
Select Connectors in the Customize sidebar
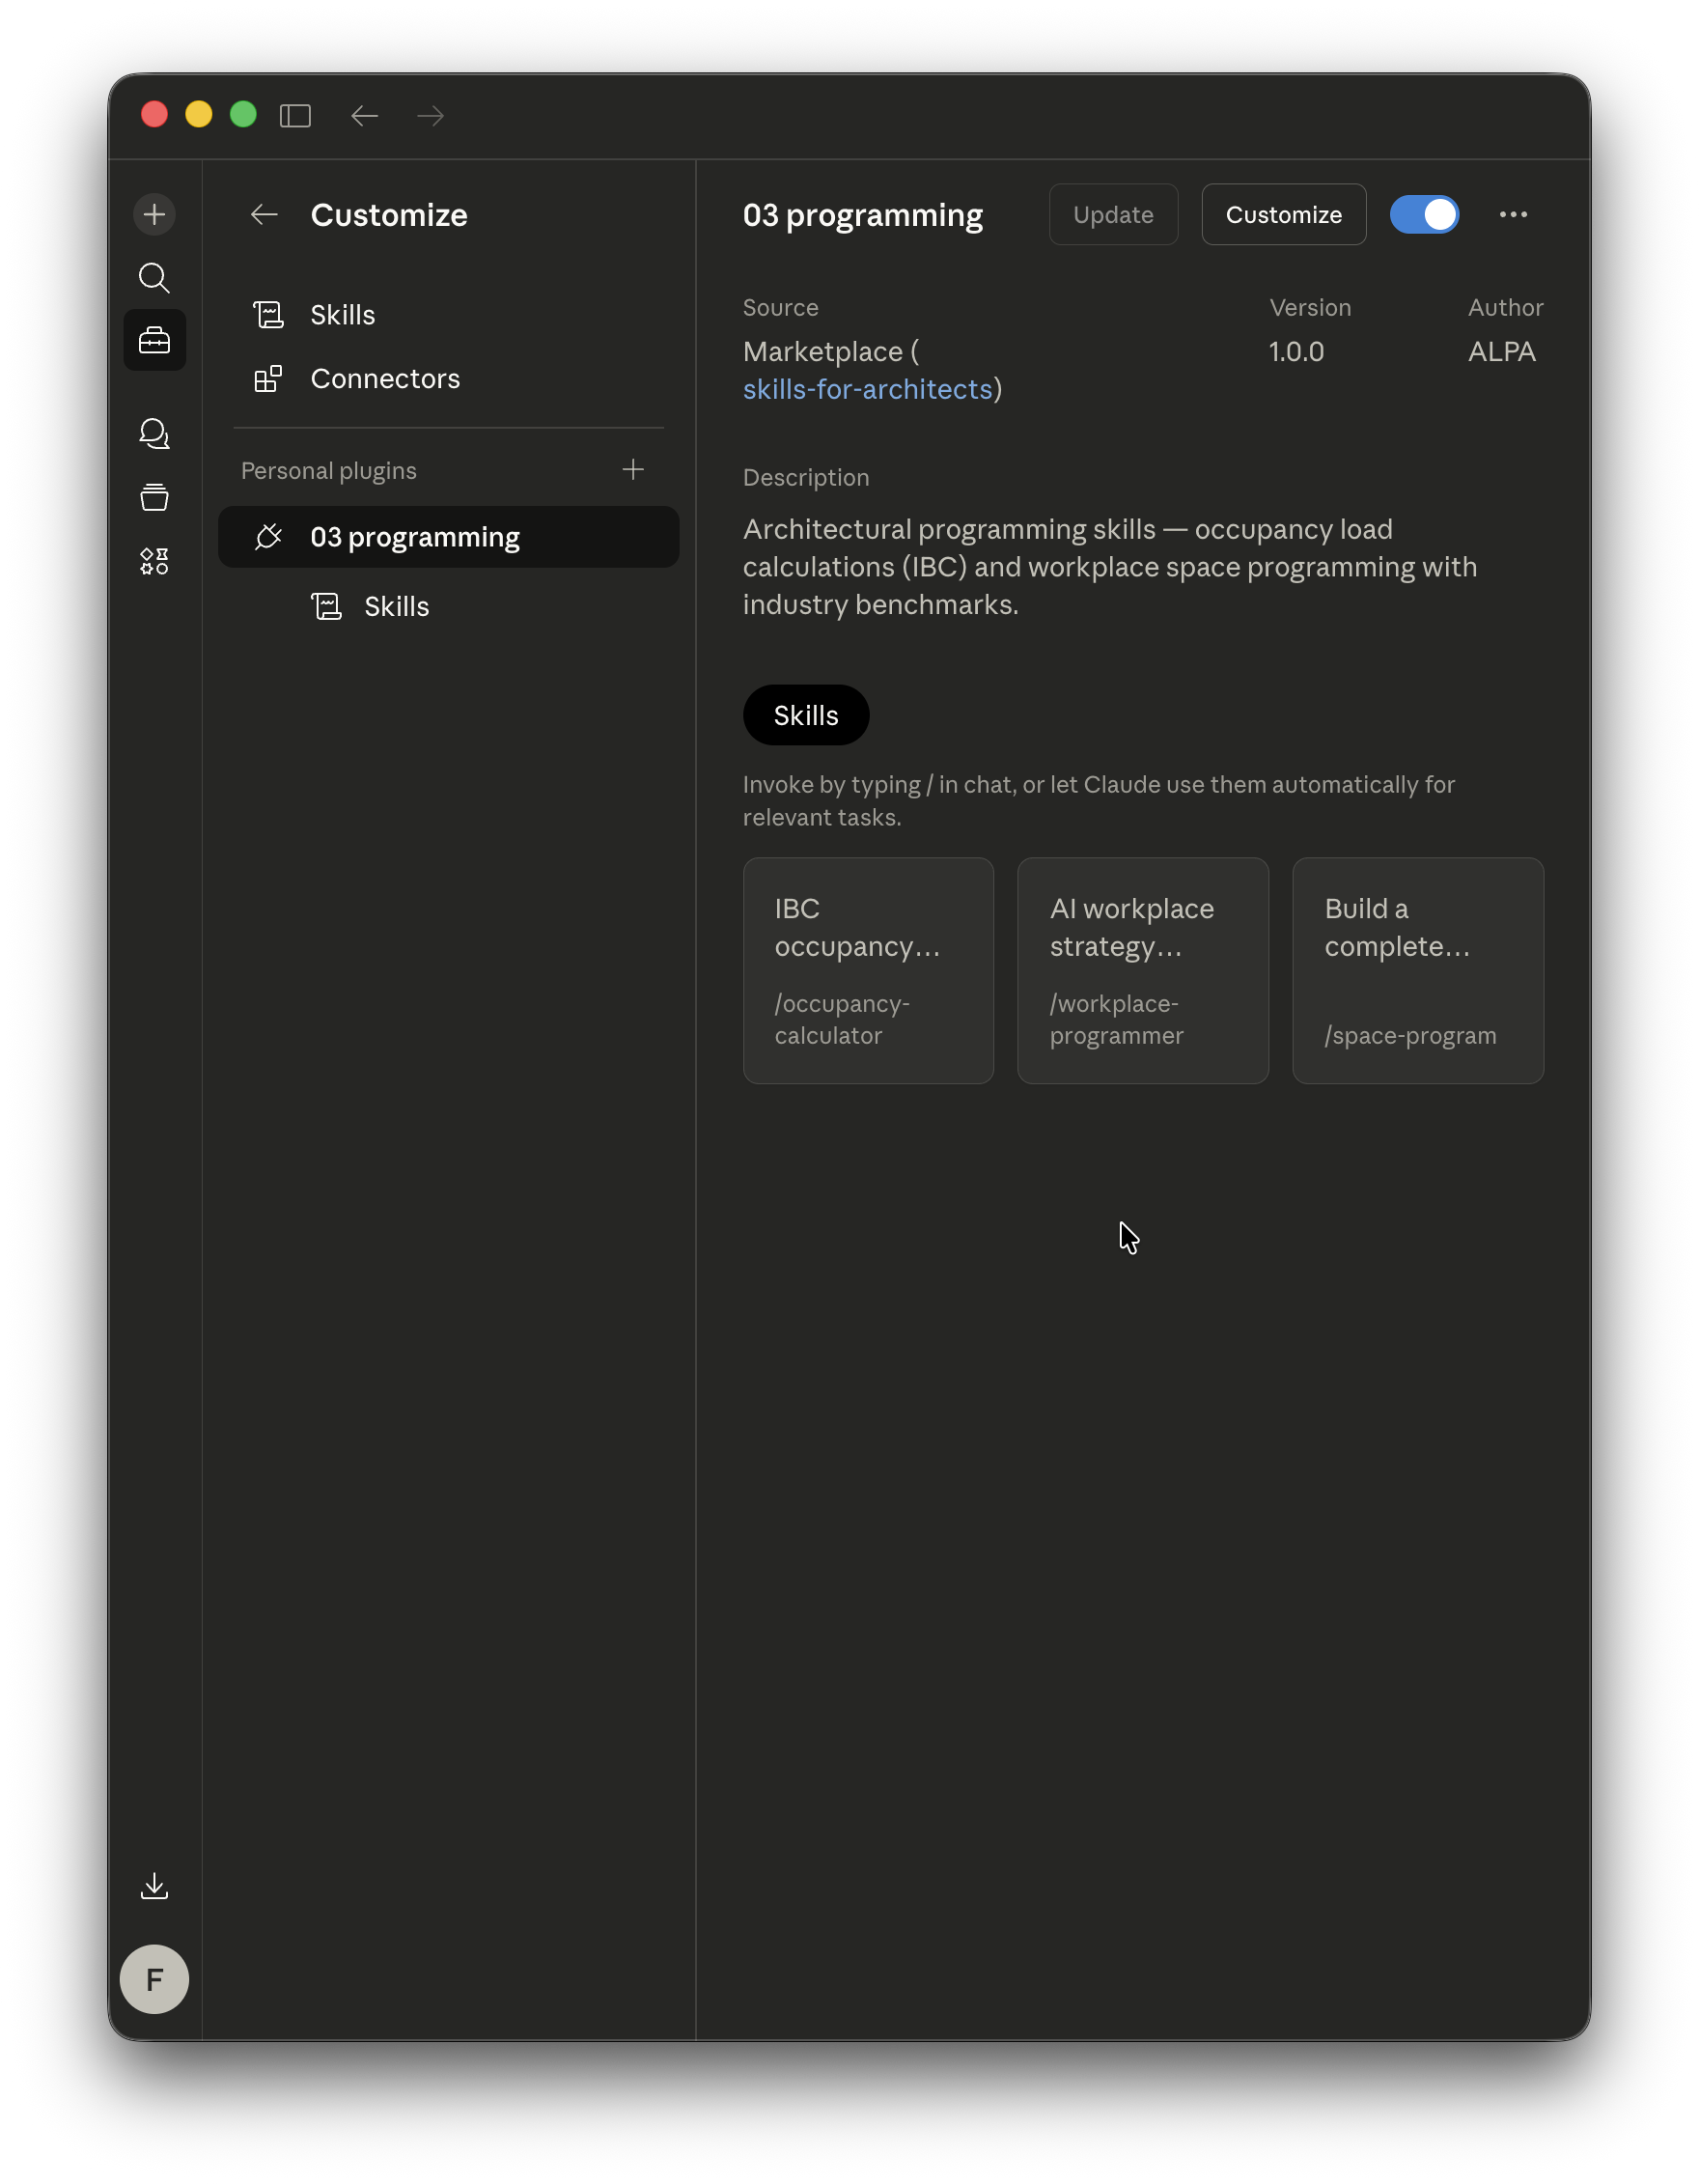[385, 378]
